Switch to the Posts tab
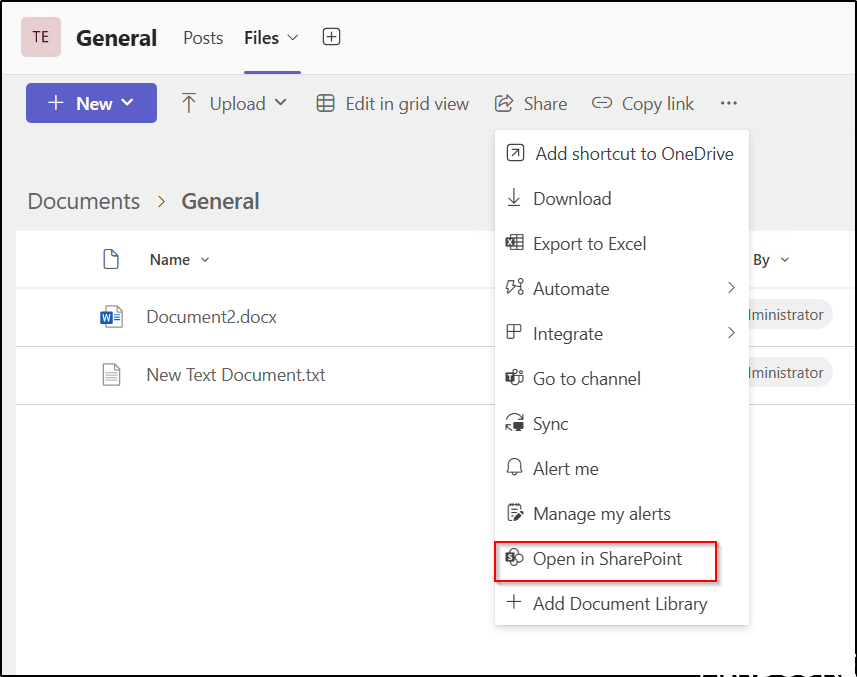This screenshot has height=677, width=857. tap(203, 38)
